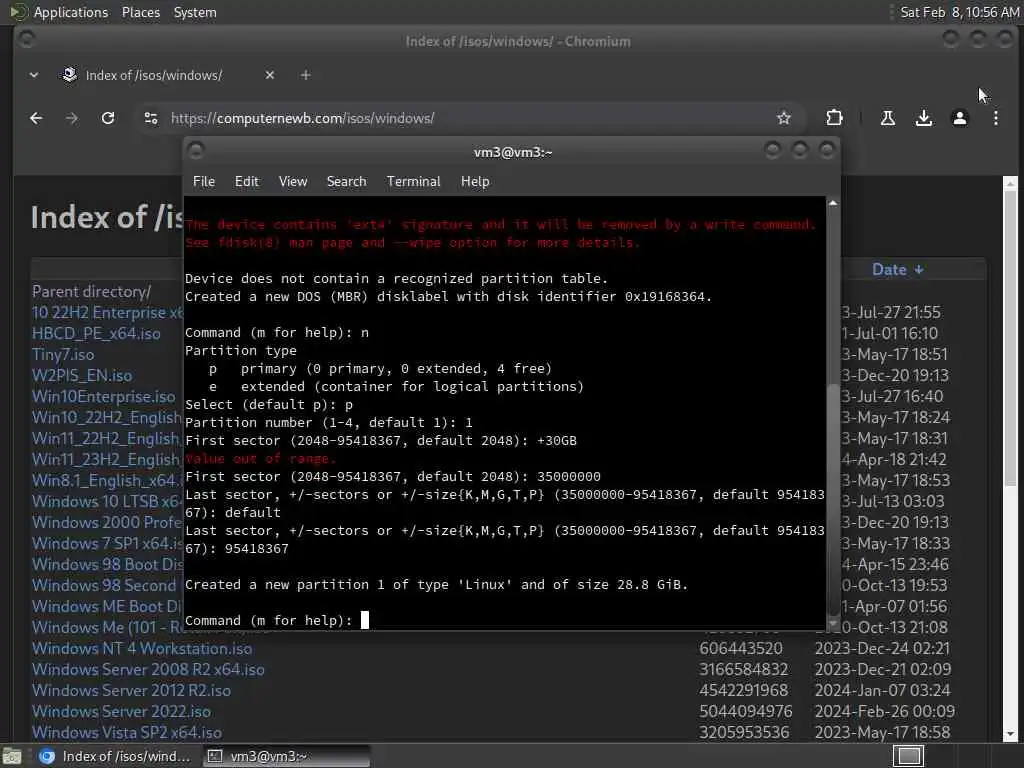
Task: Click Chromium window menu button at title bar left
Action: 26,39
